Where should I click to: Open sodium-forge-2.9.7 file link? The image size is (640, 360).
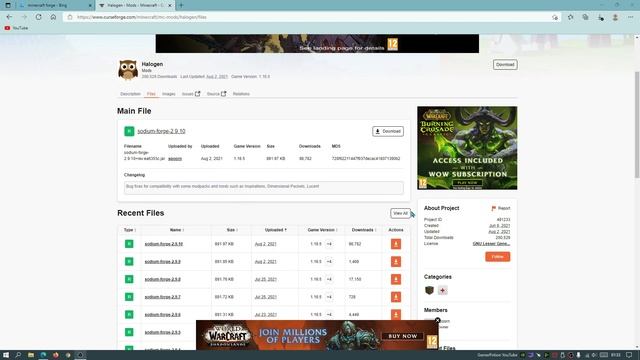click(x=162, y=297)
